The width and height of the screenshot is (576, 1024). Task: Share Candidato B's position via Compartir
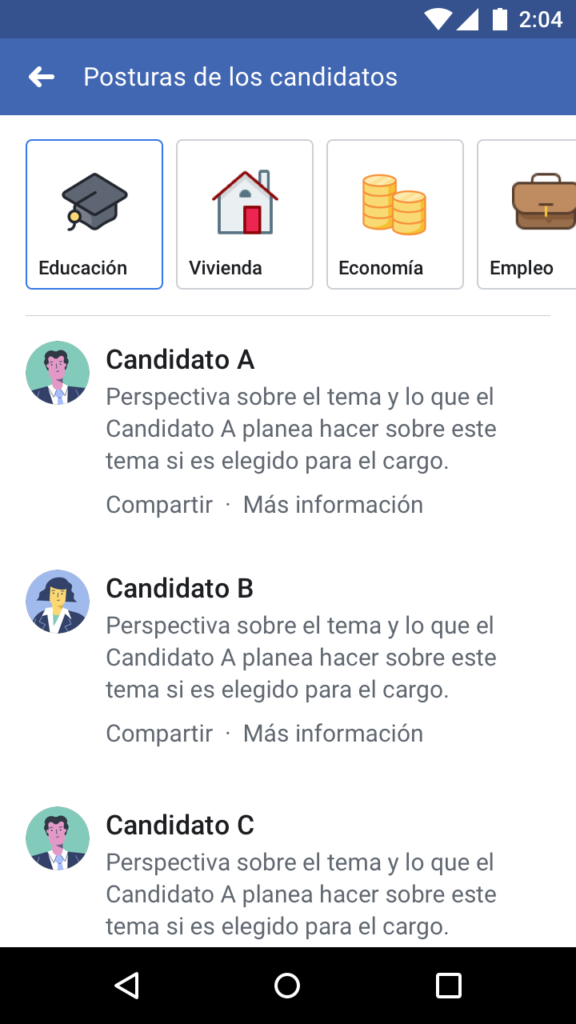(x=159, y=733)
